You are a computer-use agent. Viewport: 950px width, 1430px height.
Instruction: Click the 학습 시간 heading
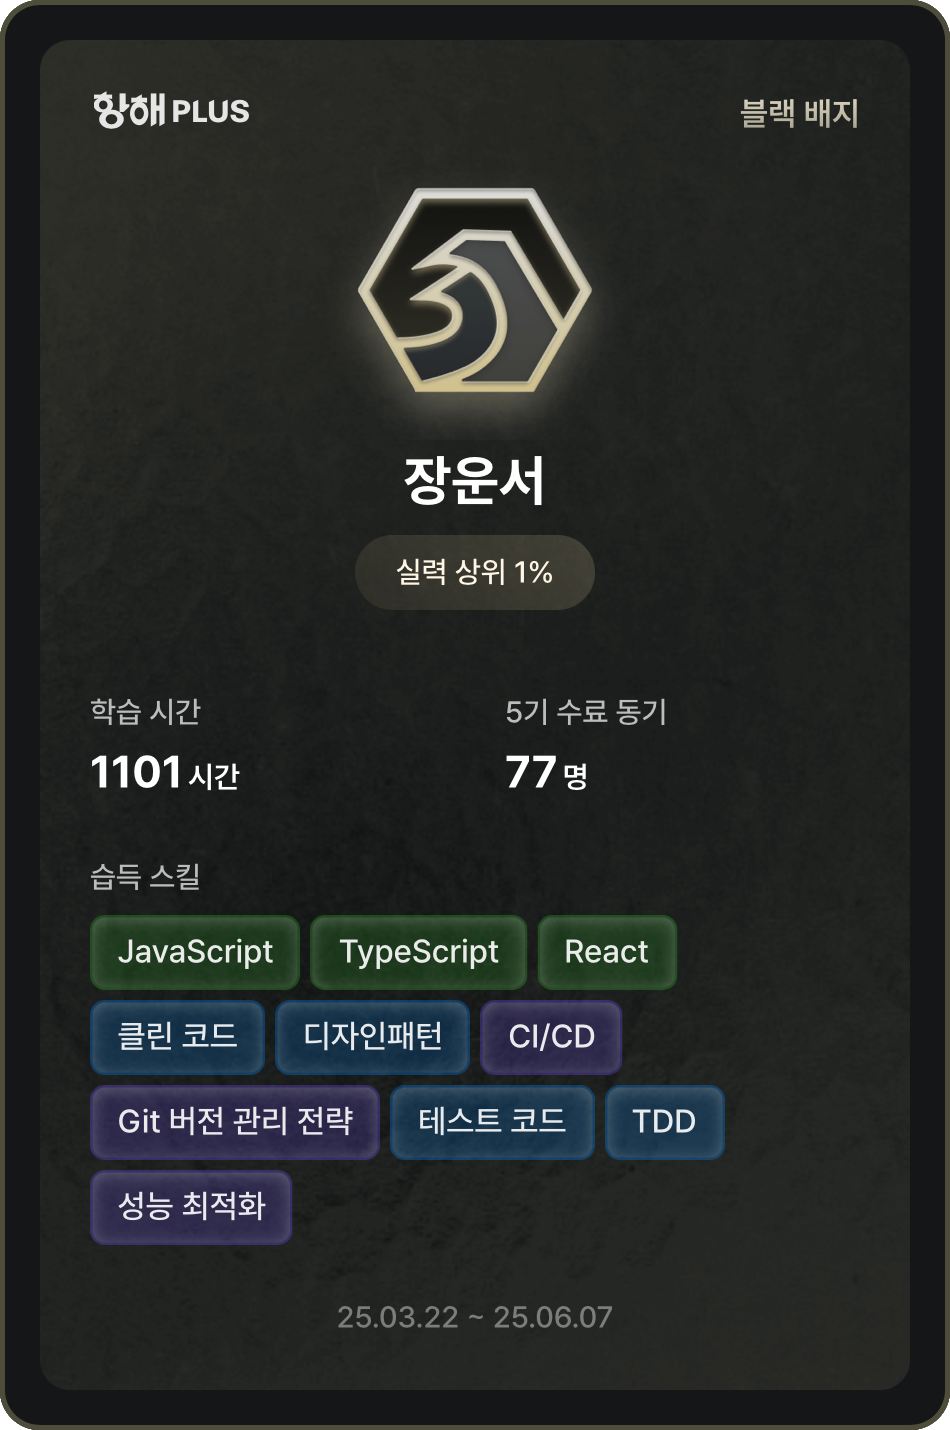(x=145, y=711)
